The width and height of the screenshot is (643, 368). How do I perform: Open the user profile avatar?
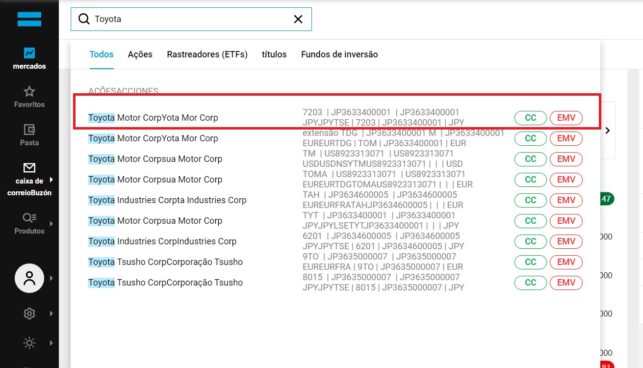[29, 278]
